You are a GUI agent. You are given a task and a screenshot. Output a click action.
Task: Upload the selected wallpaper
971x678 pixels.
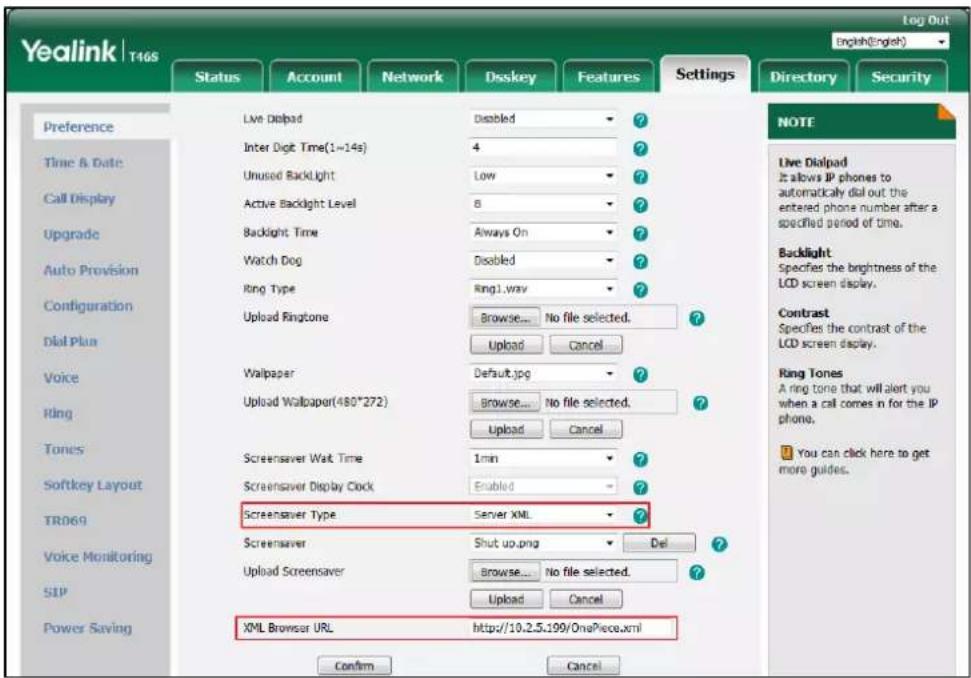pos(506,430)
